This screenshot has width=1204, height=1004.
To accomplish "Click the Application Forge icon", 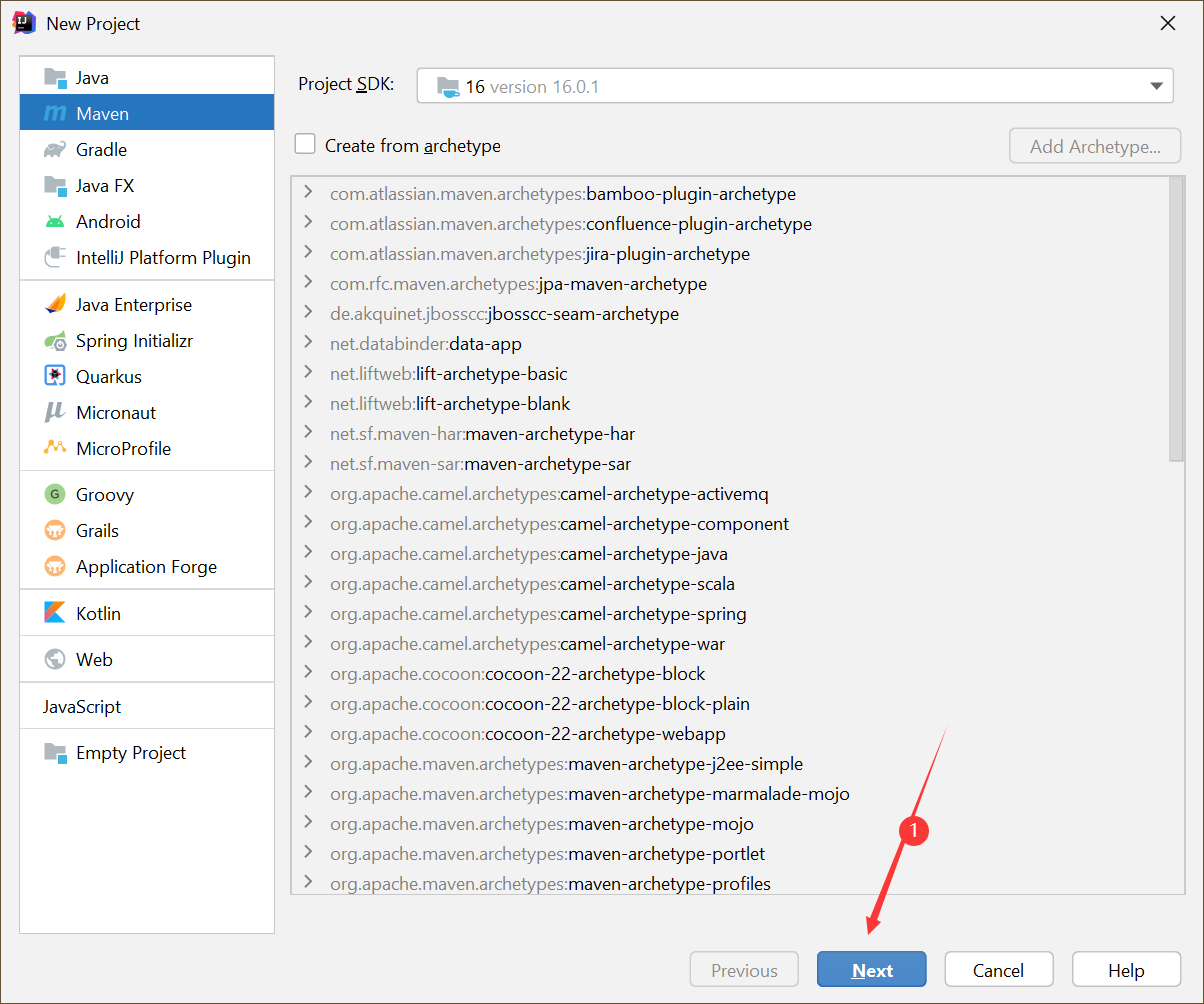I will pyautogui.click(x=55, y=567).
